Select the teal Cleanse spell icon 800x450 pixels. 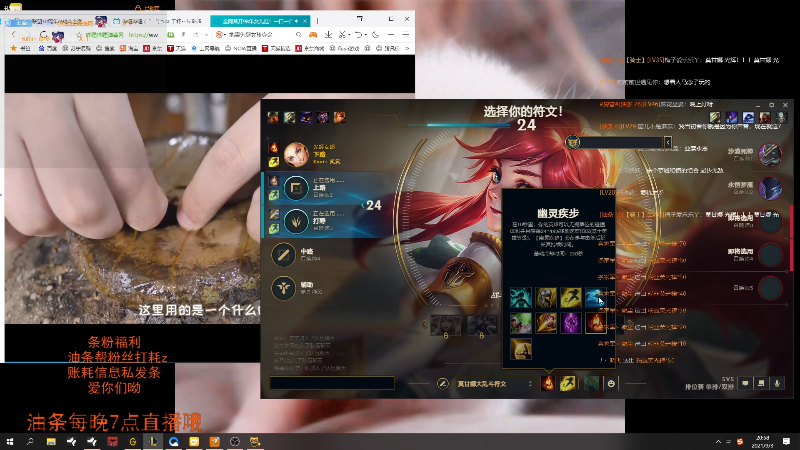[x=520, y=297]
